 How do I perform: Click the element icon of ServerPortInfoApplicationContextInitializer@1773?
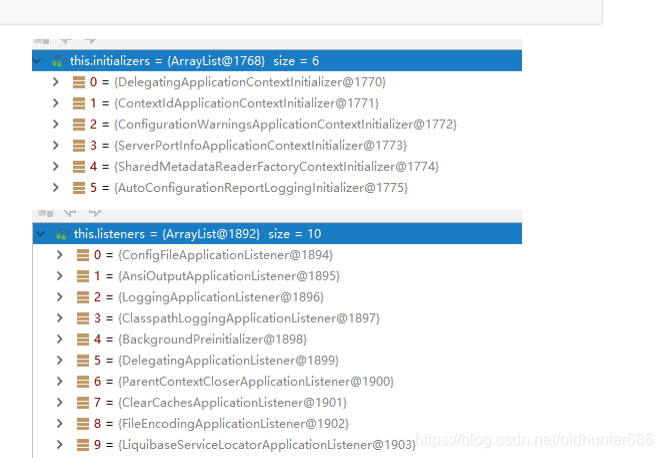click(79, 145)
